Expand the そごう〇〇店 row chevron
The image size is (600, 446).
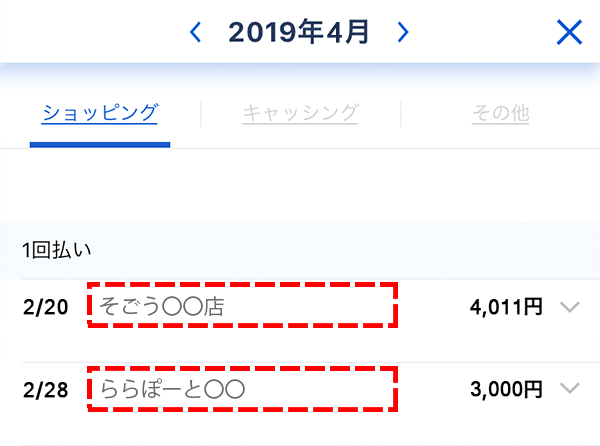tap(570, 307)
